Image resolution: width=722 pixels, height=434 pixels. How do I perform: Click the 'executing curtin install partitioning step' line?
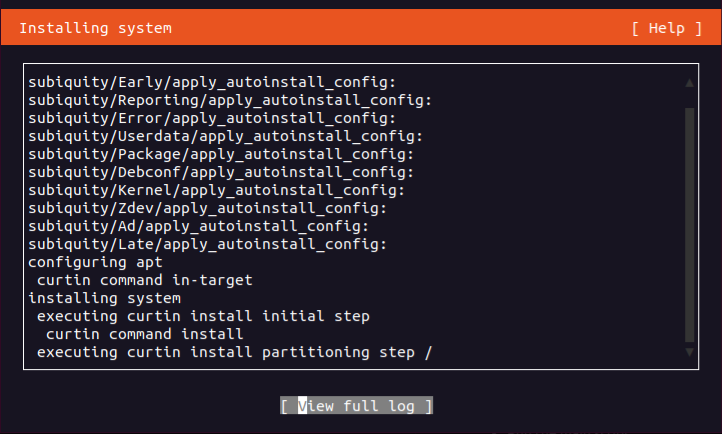230,352
